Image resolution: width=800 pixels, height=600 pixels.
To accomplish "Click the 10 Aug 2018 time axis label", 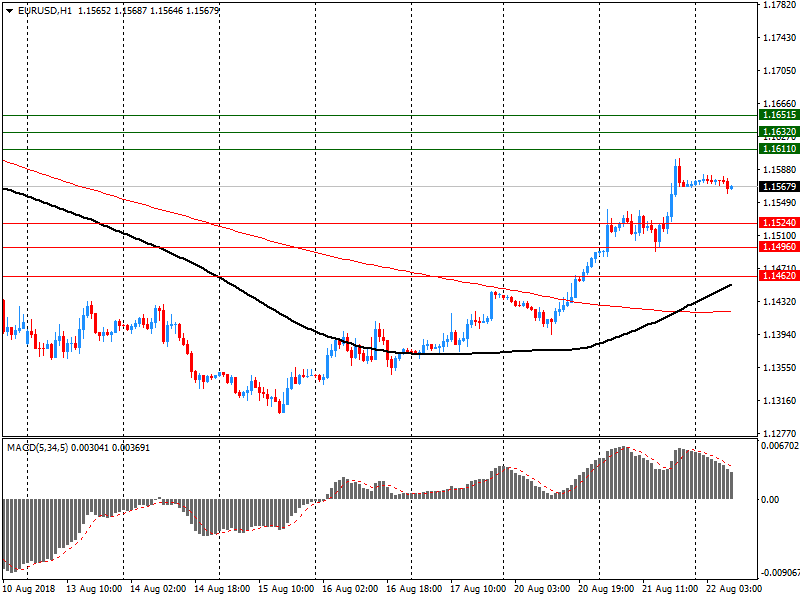I will pyautogui.click(x=29, y=589).
